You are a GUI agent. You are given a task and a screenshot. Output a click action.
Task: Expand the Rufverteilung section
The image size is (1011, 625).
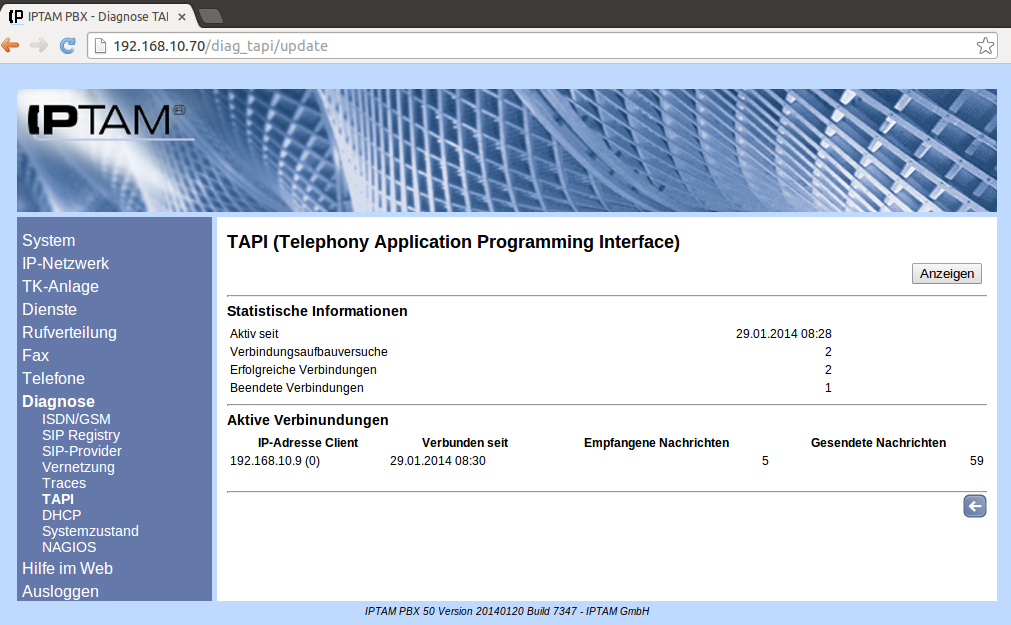69,333
